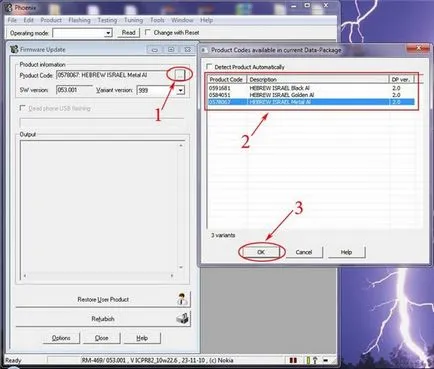Open the Flashing menu
This screenshot has height=369, width=434.
pyautogui.click(x=79, y=20)
